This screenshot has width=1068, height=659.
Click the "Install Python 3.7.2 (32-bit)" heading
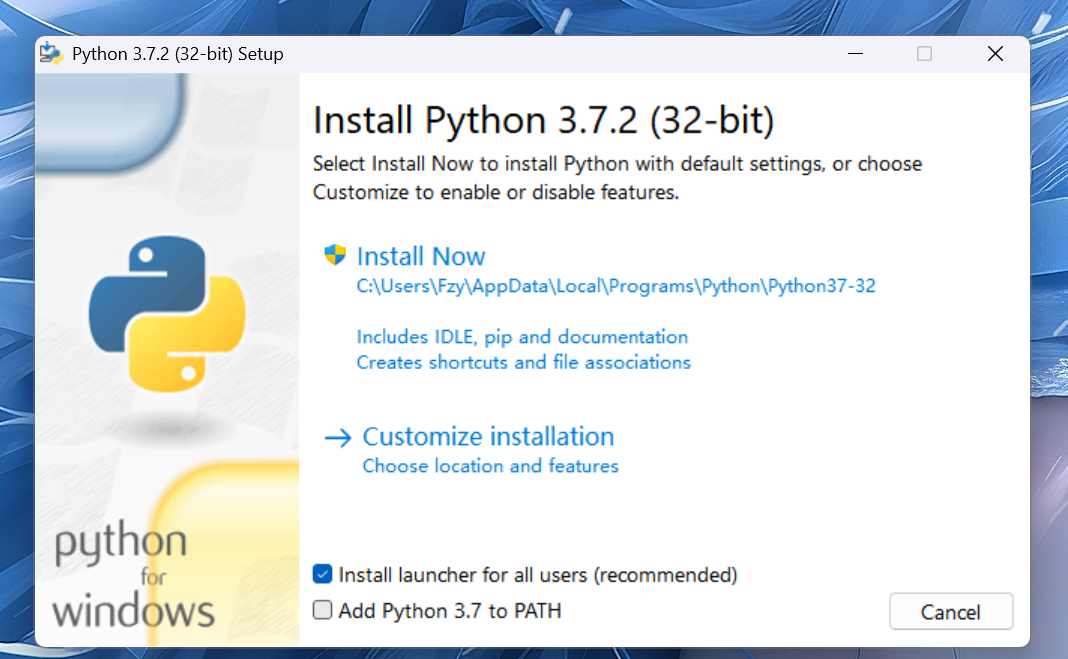coord(545,120)
